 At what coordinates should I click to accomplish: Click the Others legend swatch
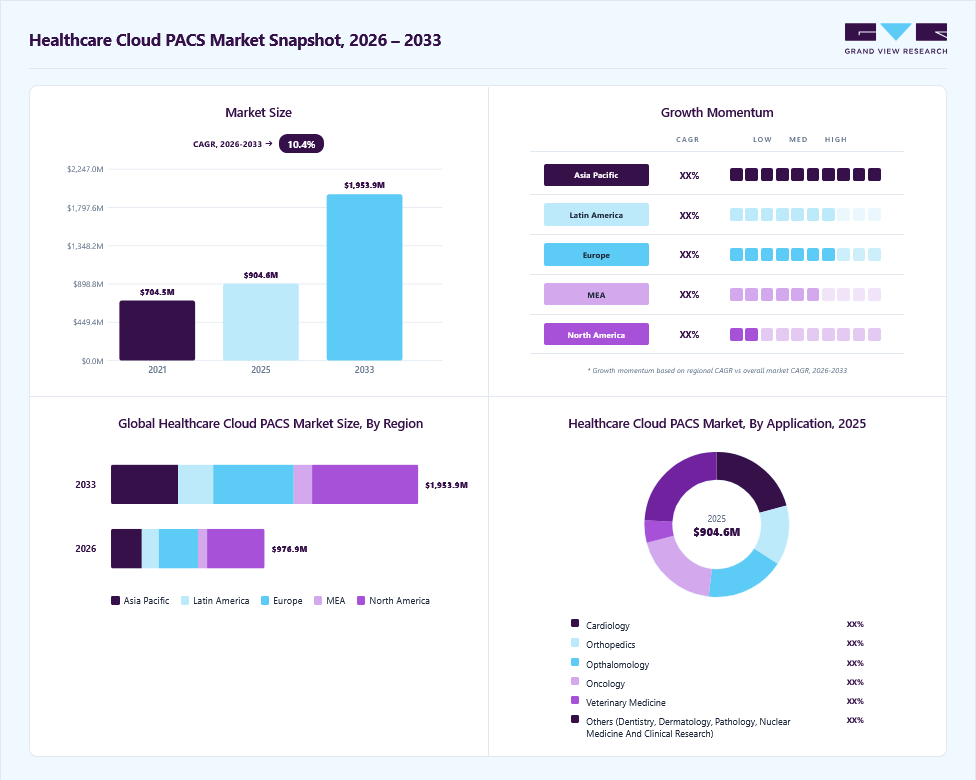coord(575,719)
